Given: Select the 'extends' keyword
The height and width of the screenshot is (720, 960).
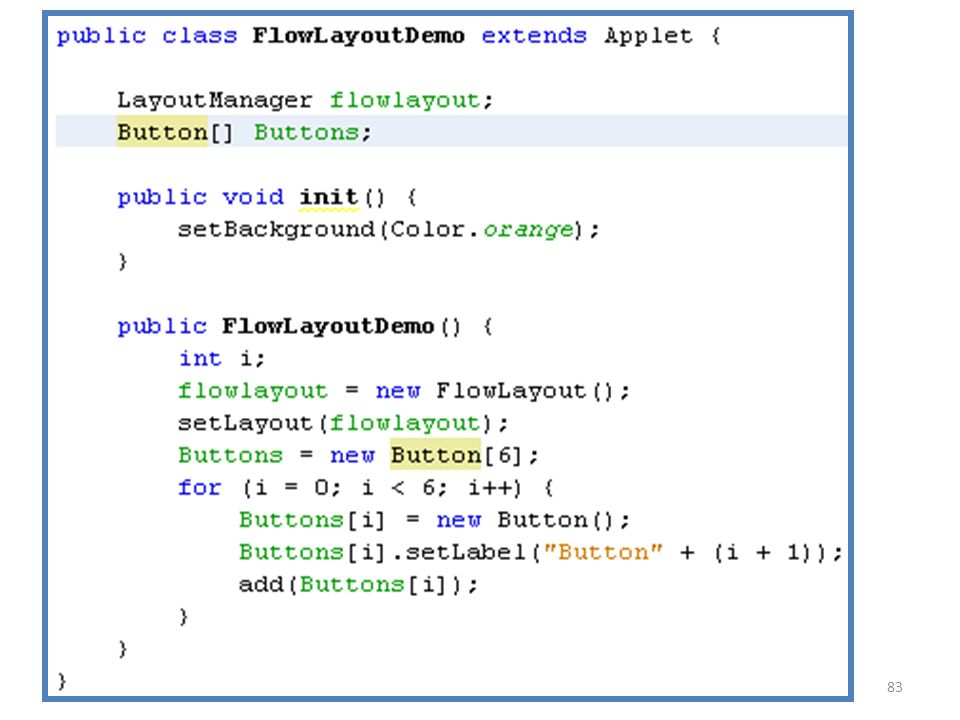Looking at the screenshot, I should [x=534, y=36].
